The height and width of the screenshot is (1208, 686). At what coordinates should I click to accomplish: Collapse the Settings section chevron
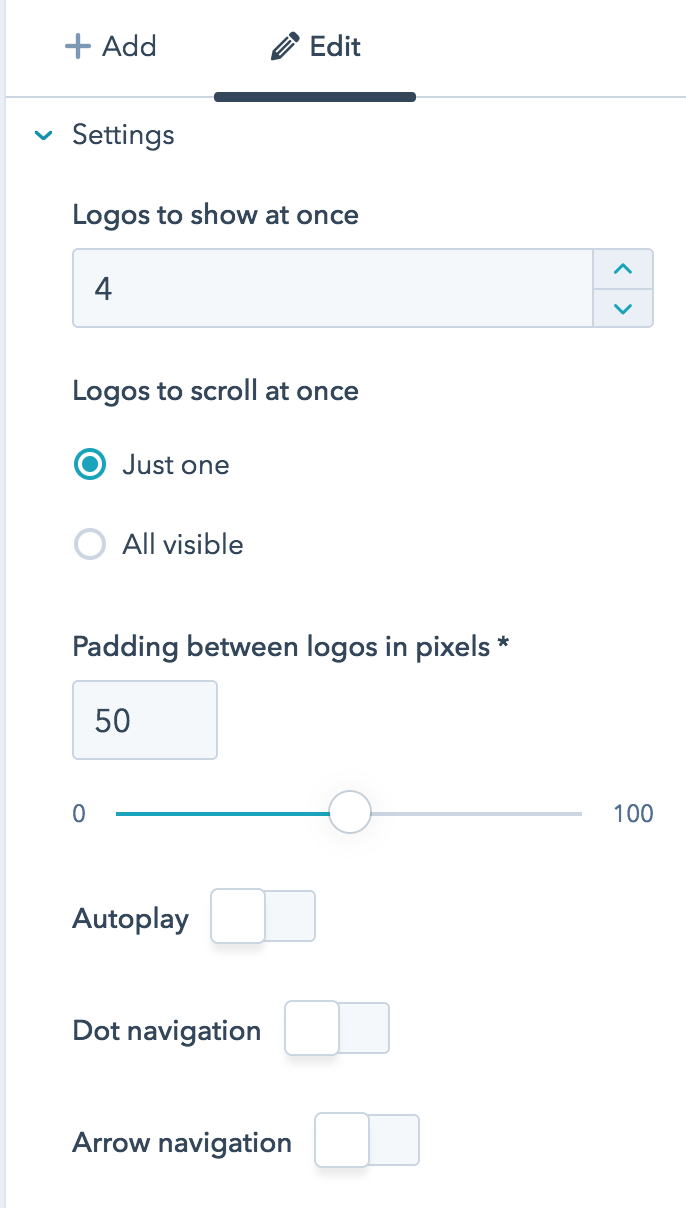[x=43, y=135]
